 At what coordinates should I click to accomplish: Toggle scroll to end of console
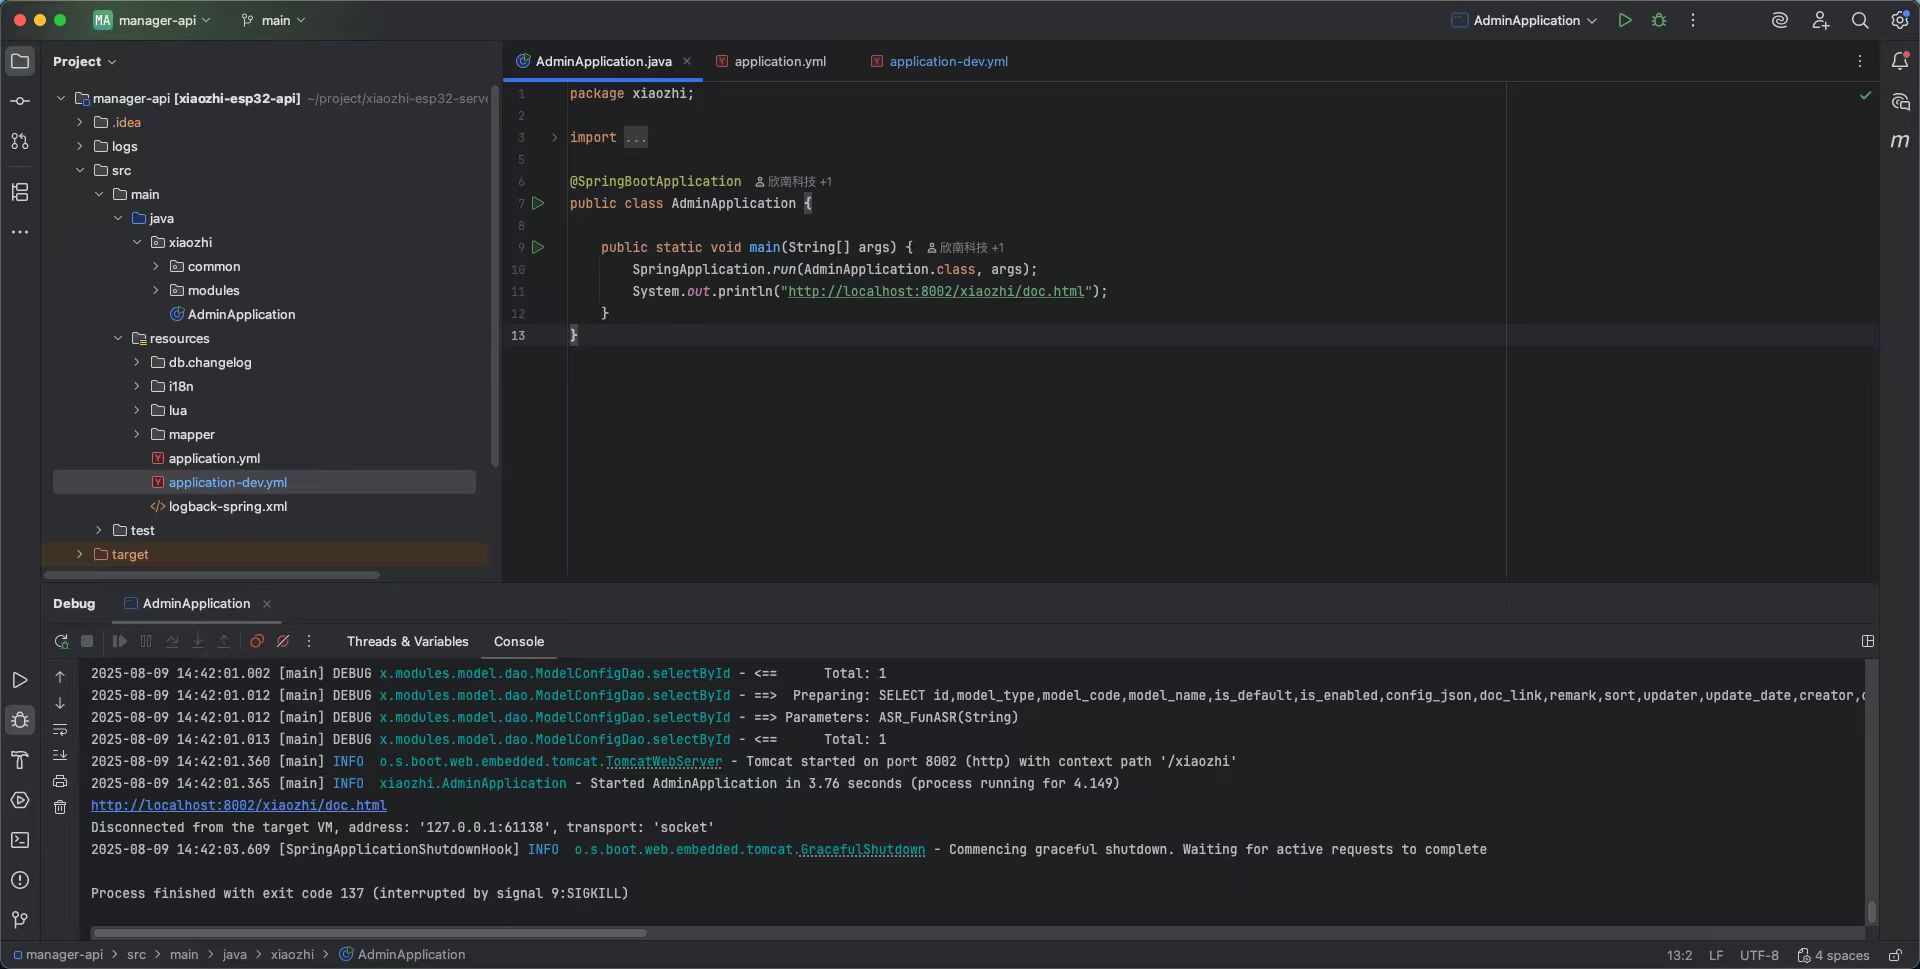click(x=60, y=755)
